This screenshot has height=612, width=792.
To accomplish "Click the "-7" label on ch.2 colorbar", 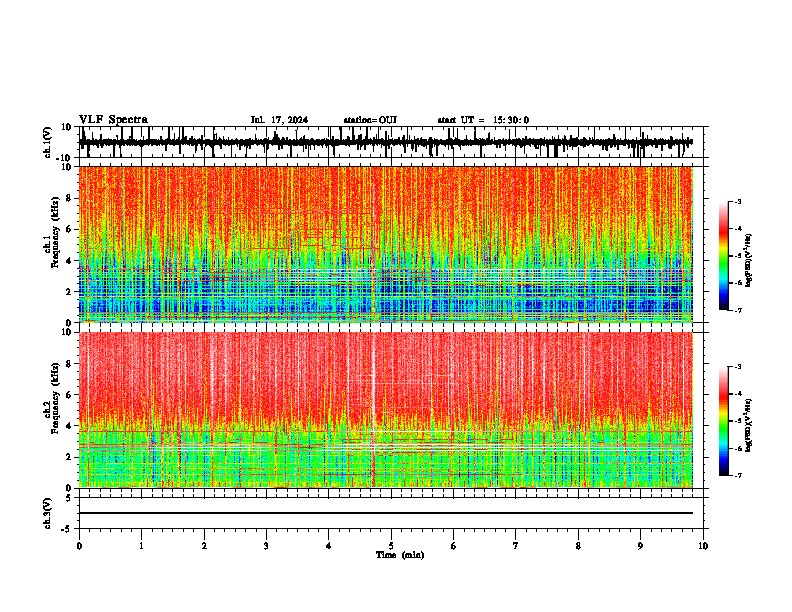I will pyautogui.click(x=737, y=475).
